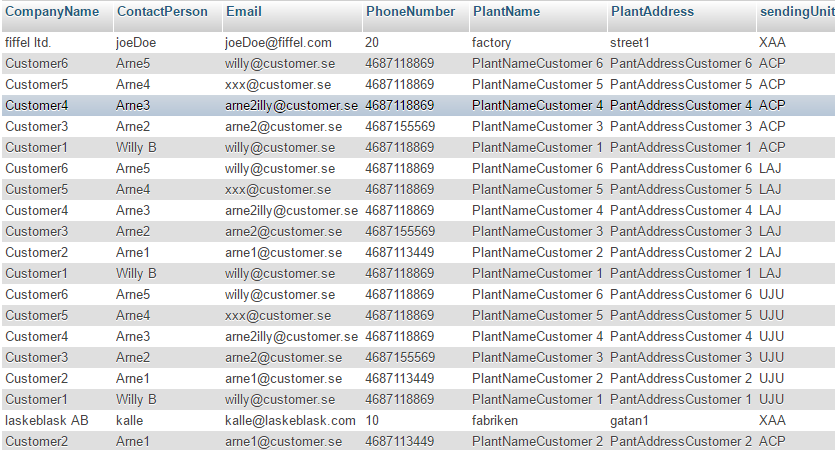Select arne1@customer.se in the UJU row
This screenshot has width=835, height=450.
[283, 379]
